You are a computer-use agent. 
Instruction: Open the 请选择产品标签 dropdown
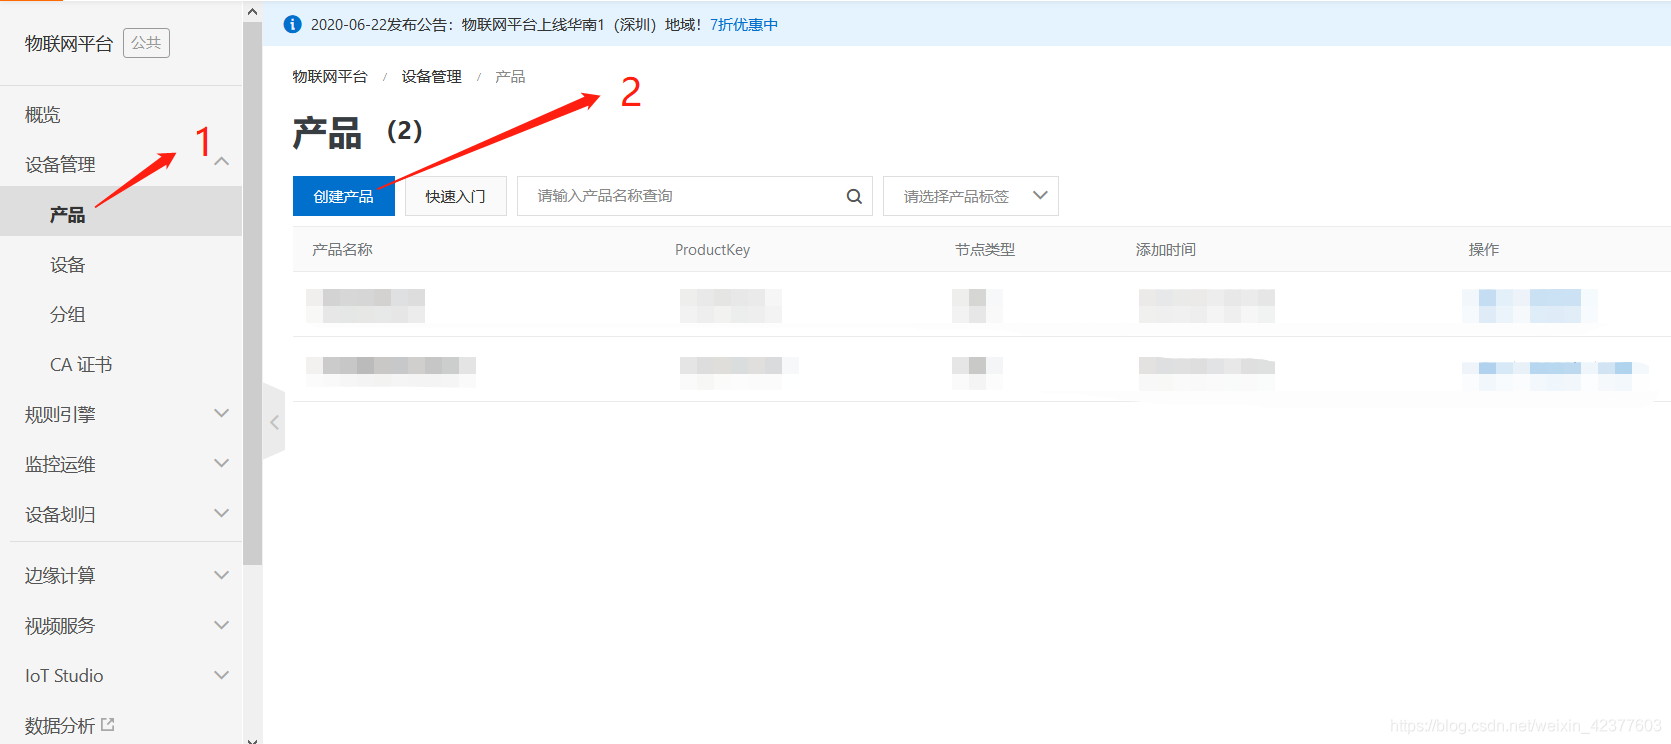click(970, 196)
